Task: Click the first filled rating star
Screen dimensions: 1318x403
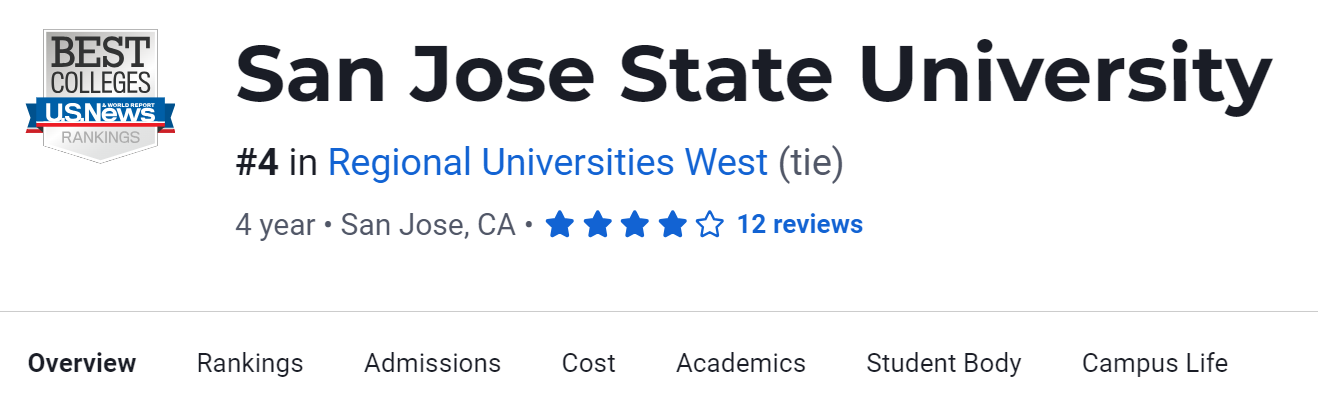Action: pyautogui.click(x=559, y=225)
